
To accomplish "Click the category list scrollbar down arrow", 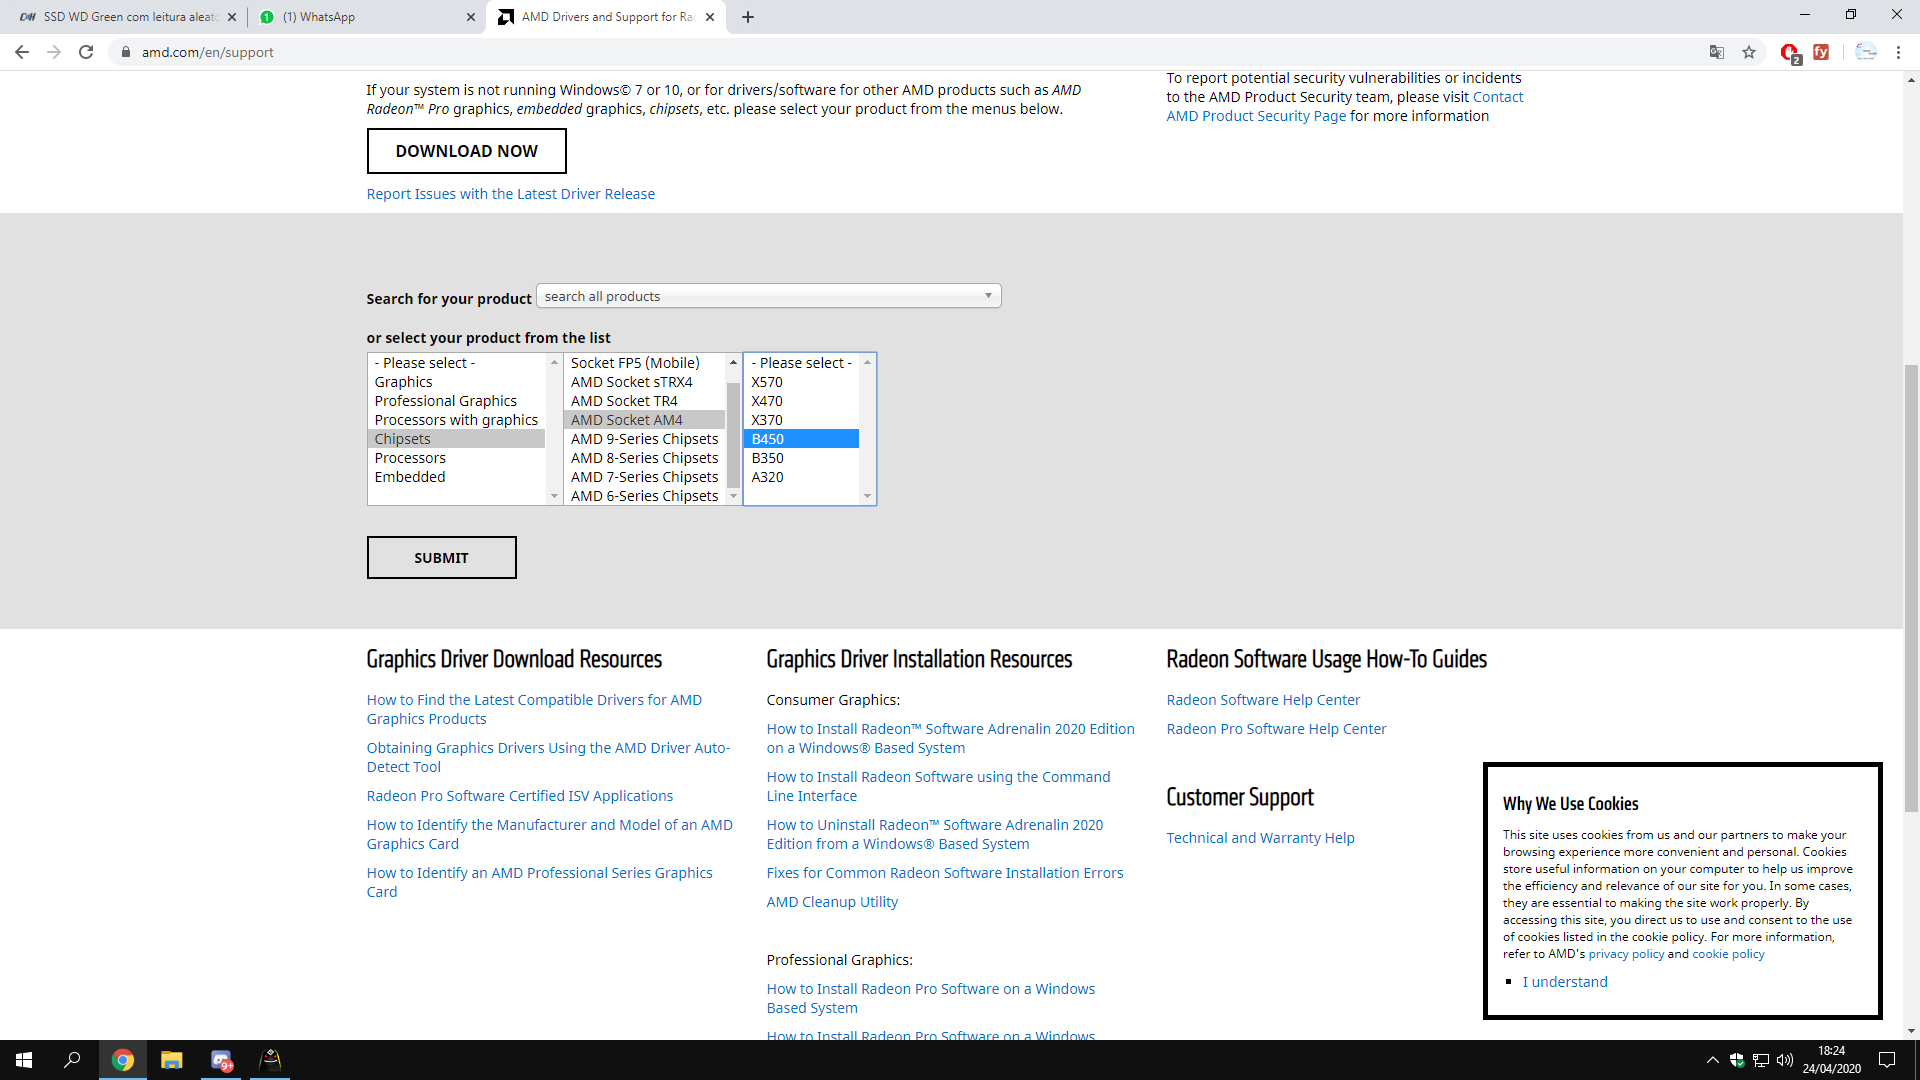I will [554, 496].
